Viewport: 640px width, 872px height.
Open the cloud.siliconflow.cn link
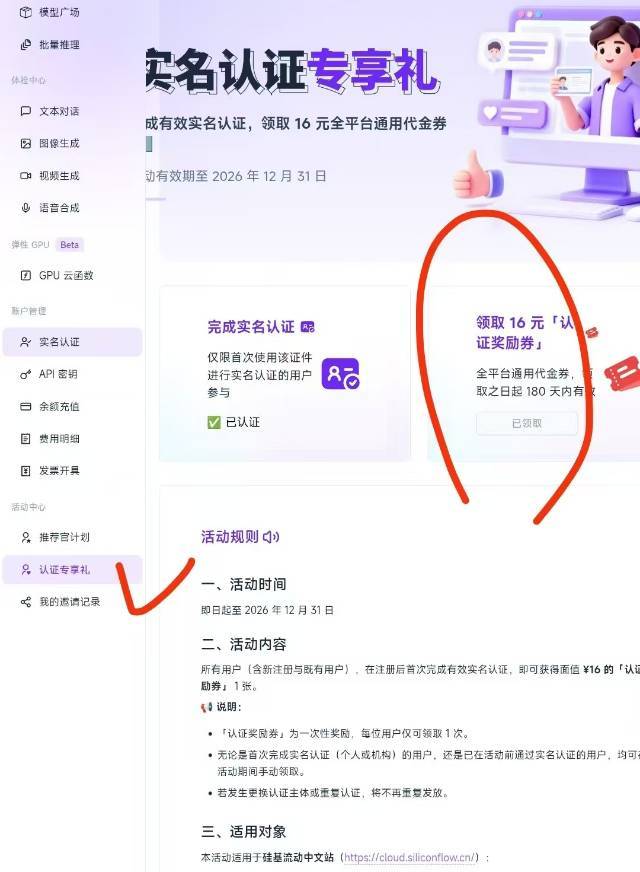410,858
